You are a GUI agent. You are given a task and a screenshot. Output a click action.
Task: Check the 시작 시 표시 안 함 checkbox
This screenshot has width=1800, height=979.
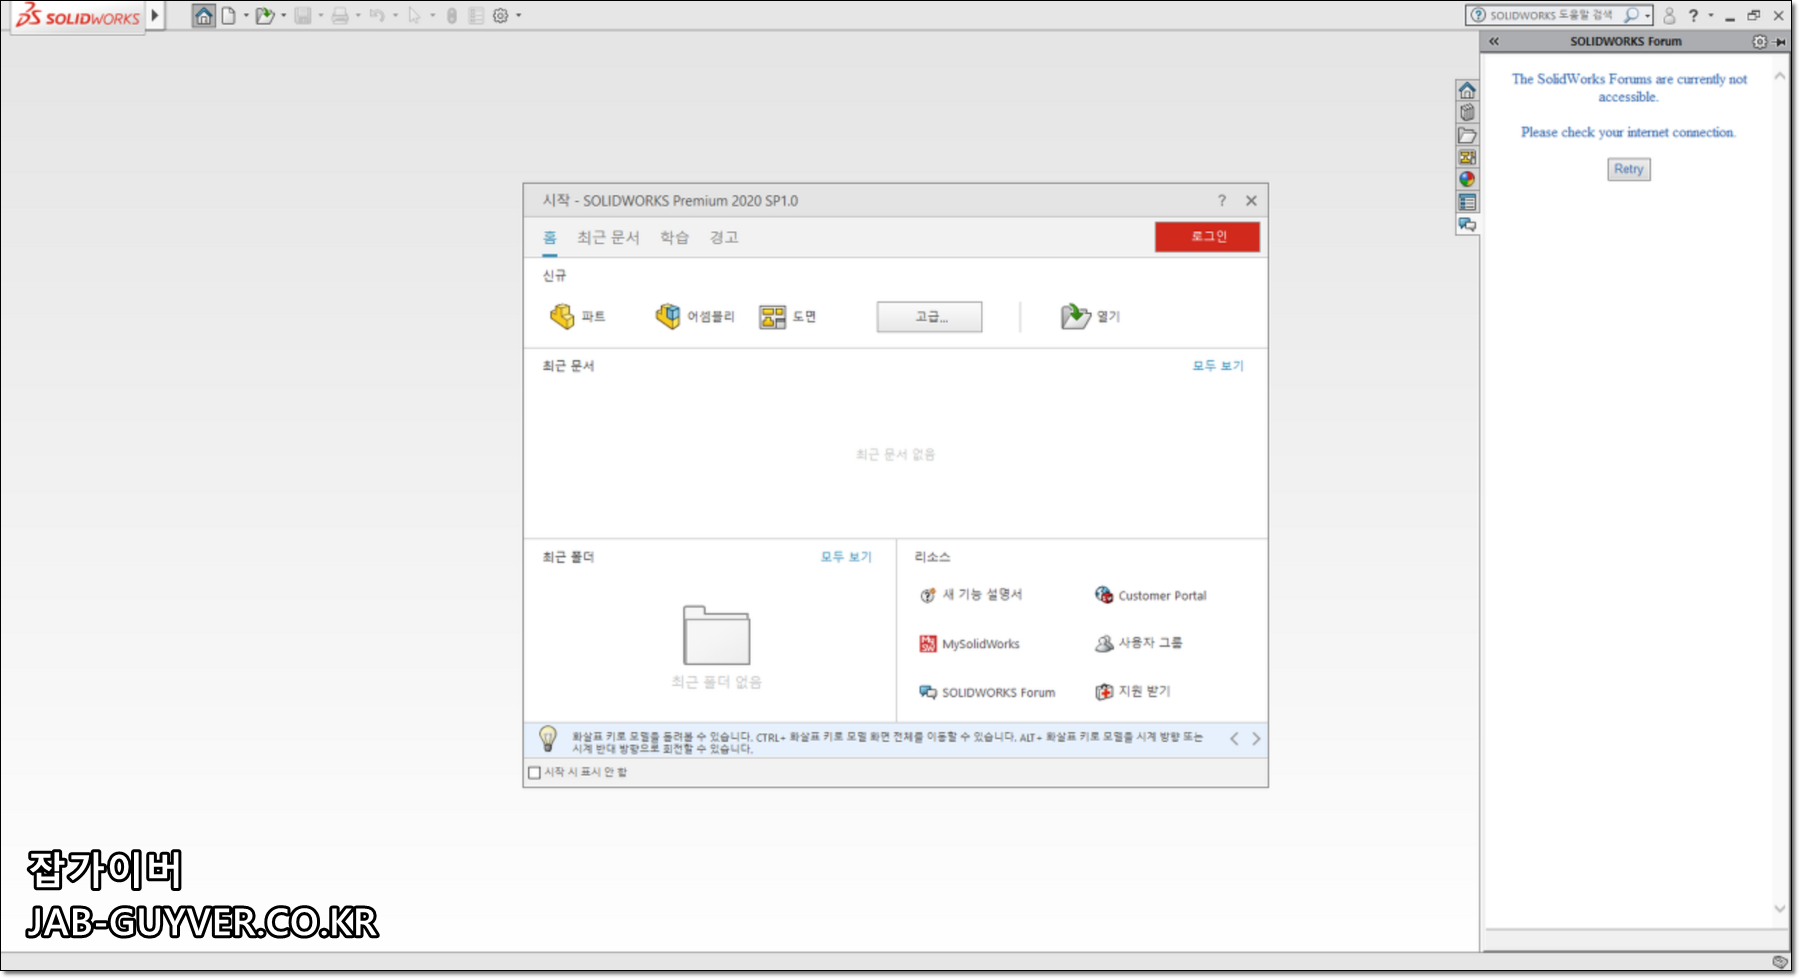click(534, 773)
